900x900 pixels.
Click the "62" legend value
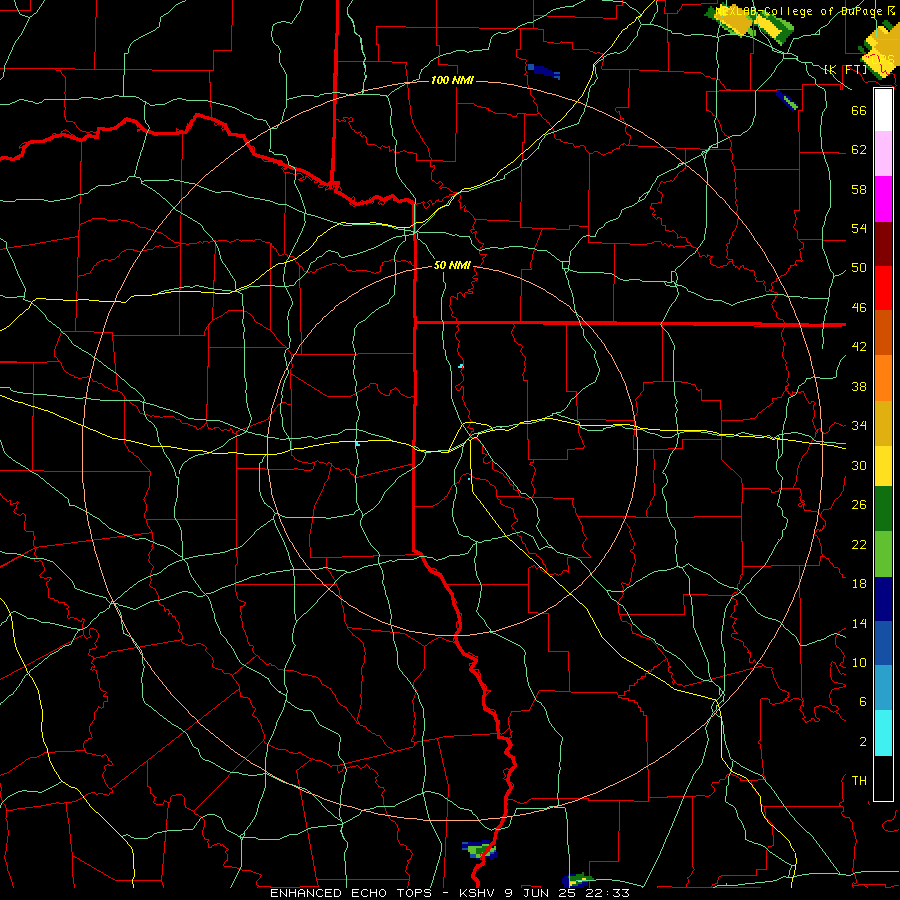[x=859, y=149]
